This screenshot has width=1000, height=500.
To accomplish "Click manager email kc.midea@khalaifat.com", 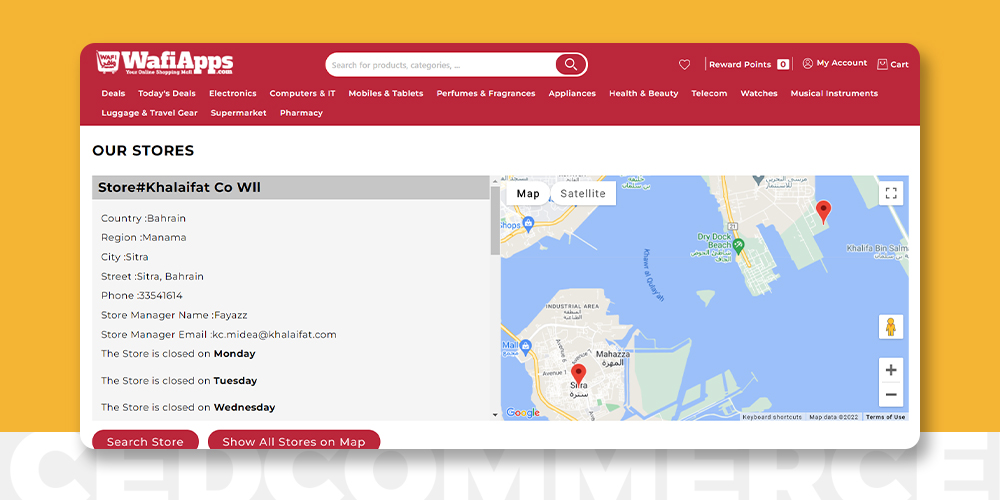I will pos(275,334).
